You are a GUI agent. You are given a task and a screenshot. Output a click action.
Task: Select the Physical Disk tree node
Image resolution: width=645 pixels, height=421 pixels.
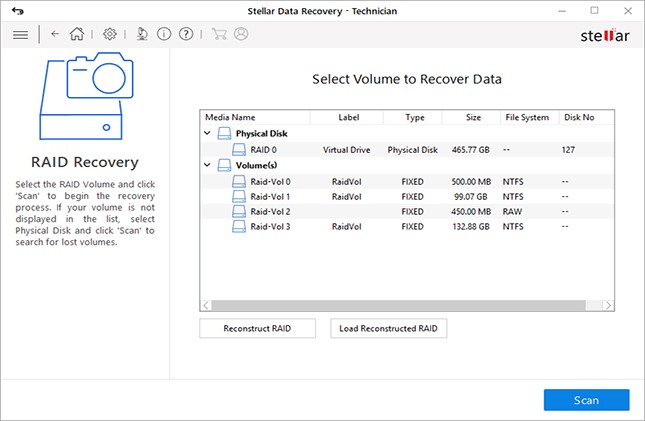[262, 133]
